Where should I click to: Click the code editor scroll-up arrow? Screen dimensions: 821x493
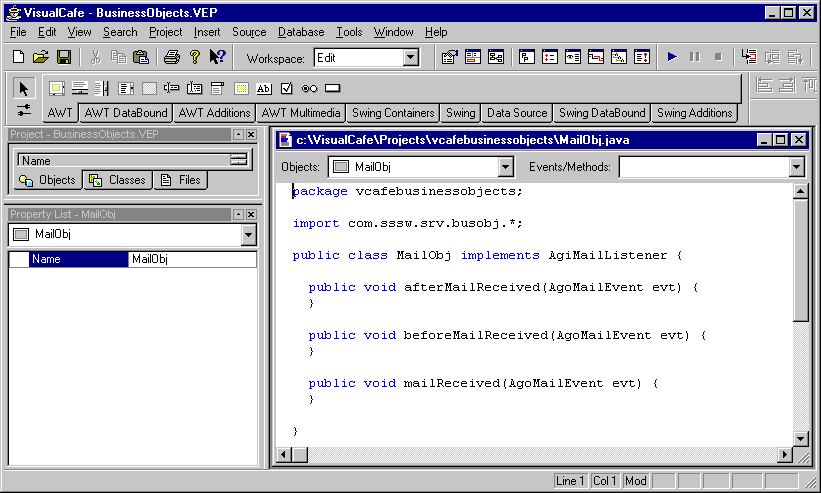800,192
